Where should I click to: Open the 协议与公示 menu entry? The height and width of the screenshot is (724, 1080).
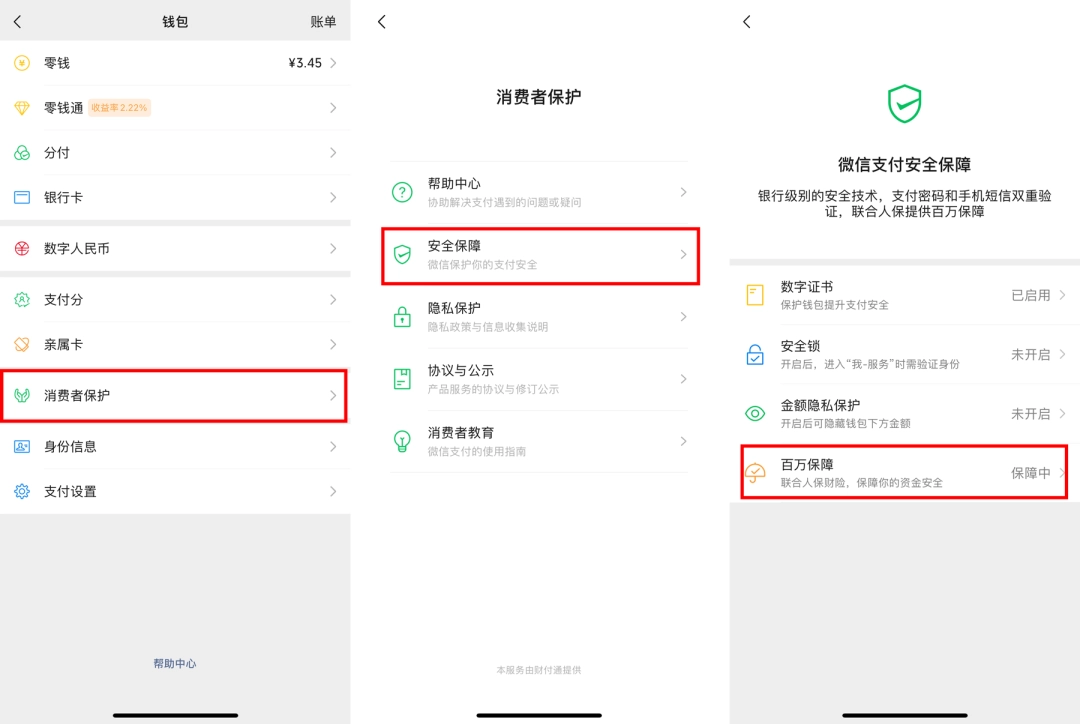[x=539, y=379]
